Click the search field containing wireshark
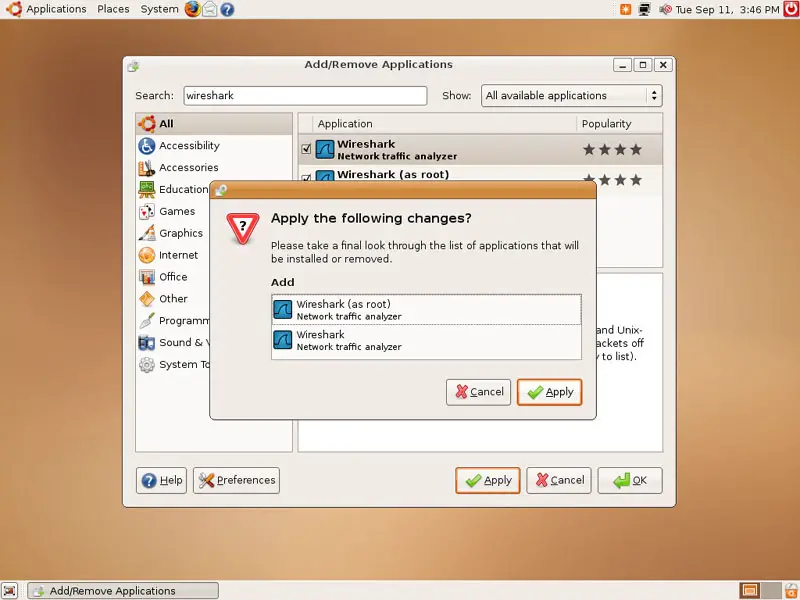 tap(303, 96)
